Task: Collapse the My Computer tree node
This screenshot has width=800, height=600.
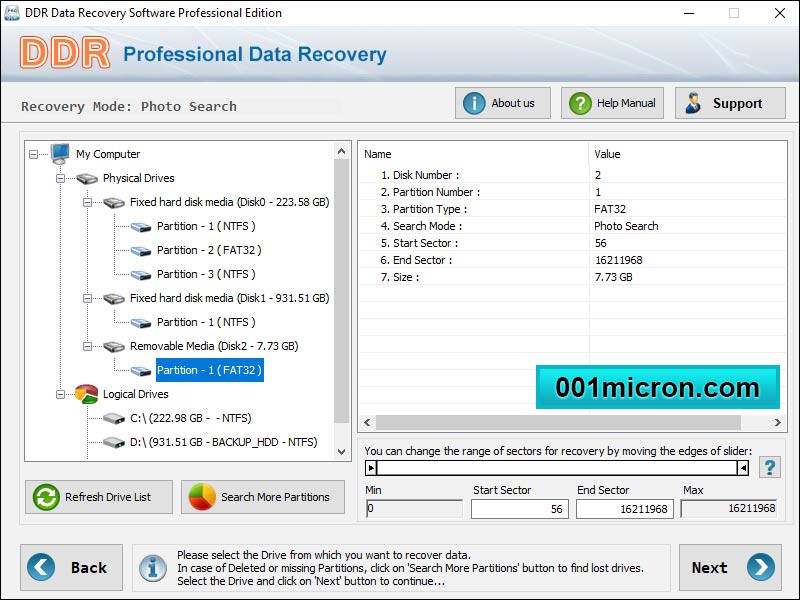Action: coord(35,154)
